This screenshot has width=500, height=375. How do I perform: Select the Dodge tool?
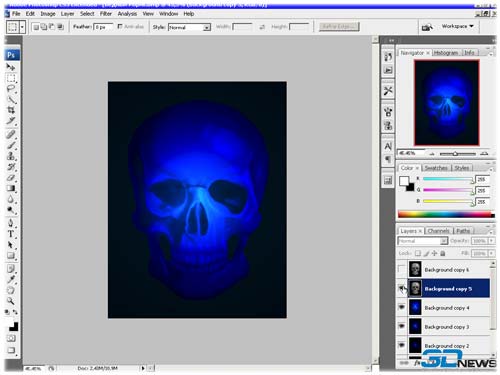(11, 210)
